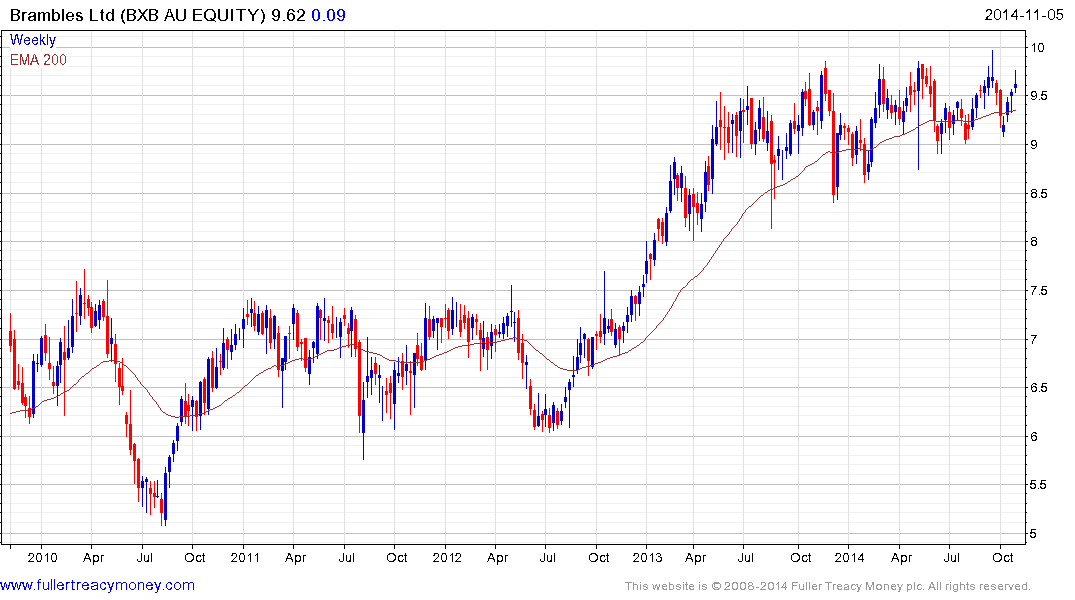Select the copyright notice at the bottom
This screenshot has width=1075, height=600.
click(x=828, y=586)
